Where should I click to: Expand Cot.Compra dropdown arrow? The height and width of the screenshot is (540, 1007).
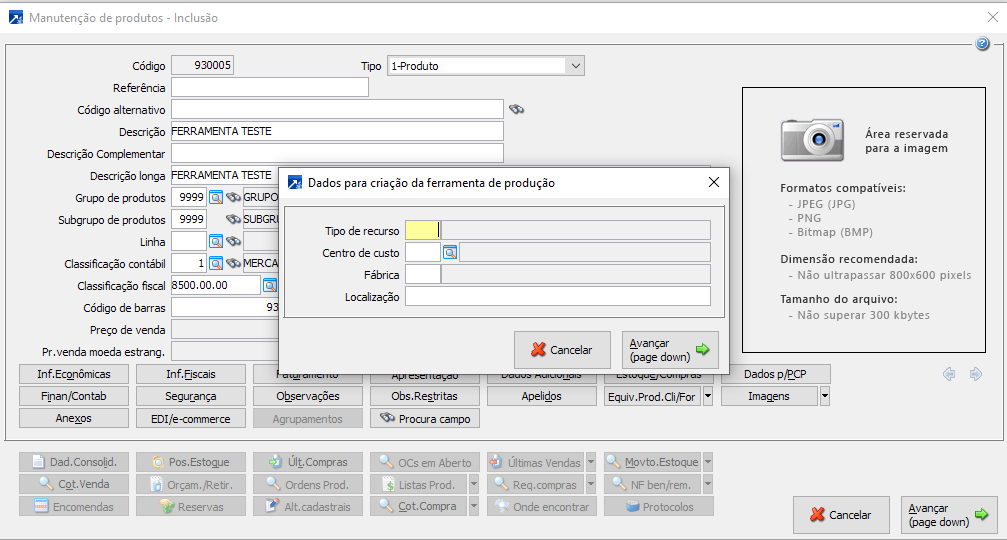coord(474,506)
